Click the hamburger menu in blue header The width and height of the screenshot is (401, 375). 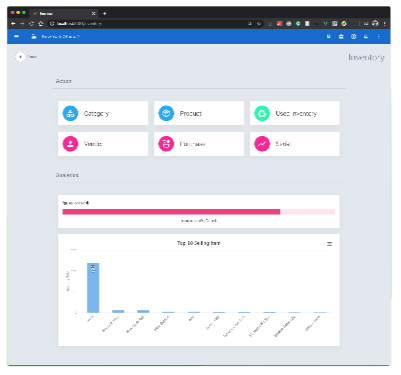[17, 36]
